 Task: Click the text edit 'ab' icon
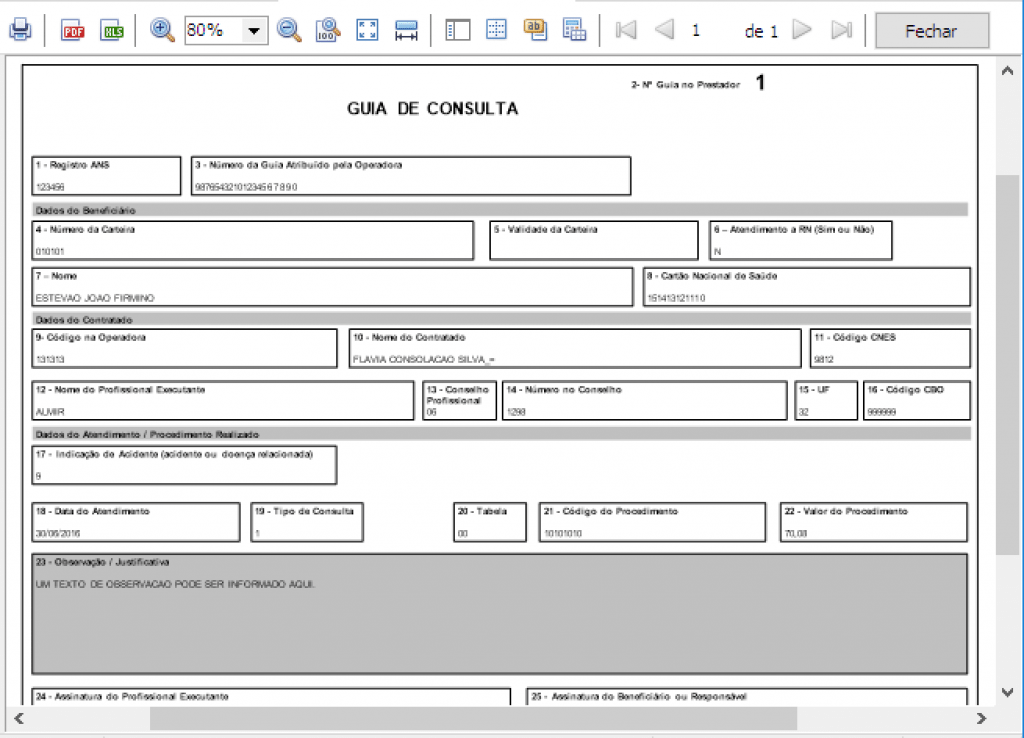[x=536, y=30]
